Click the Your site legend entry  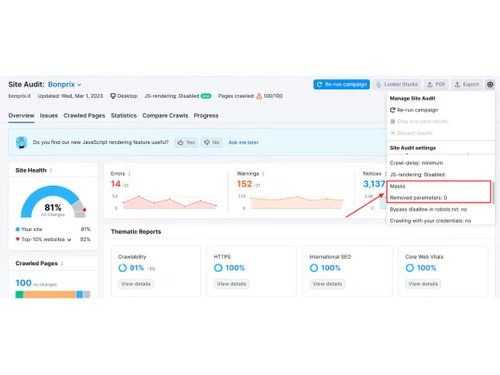point(29,229)
